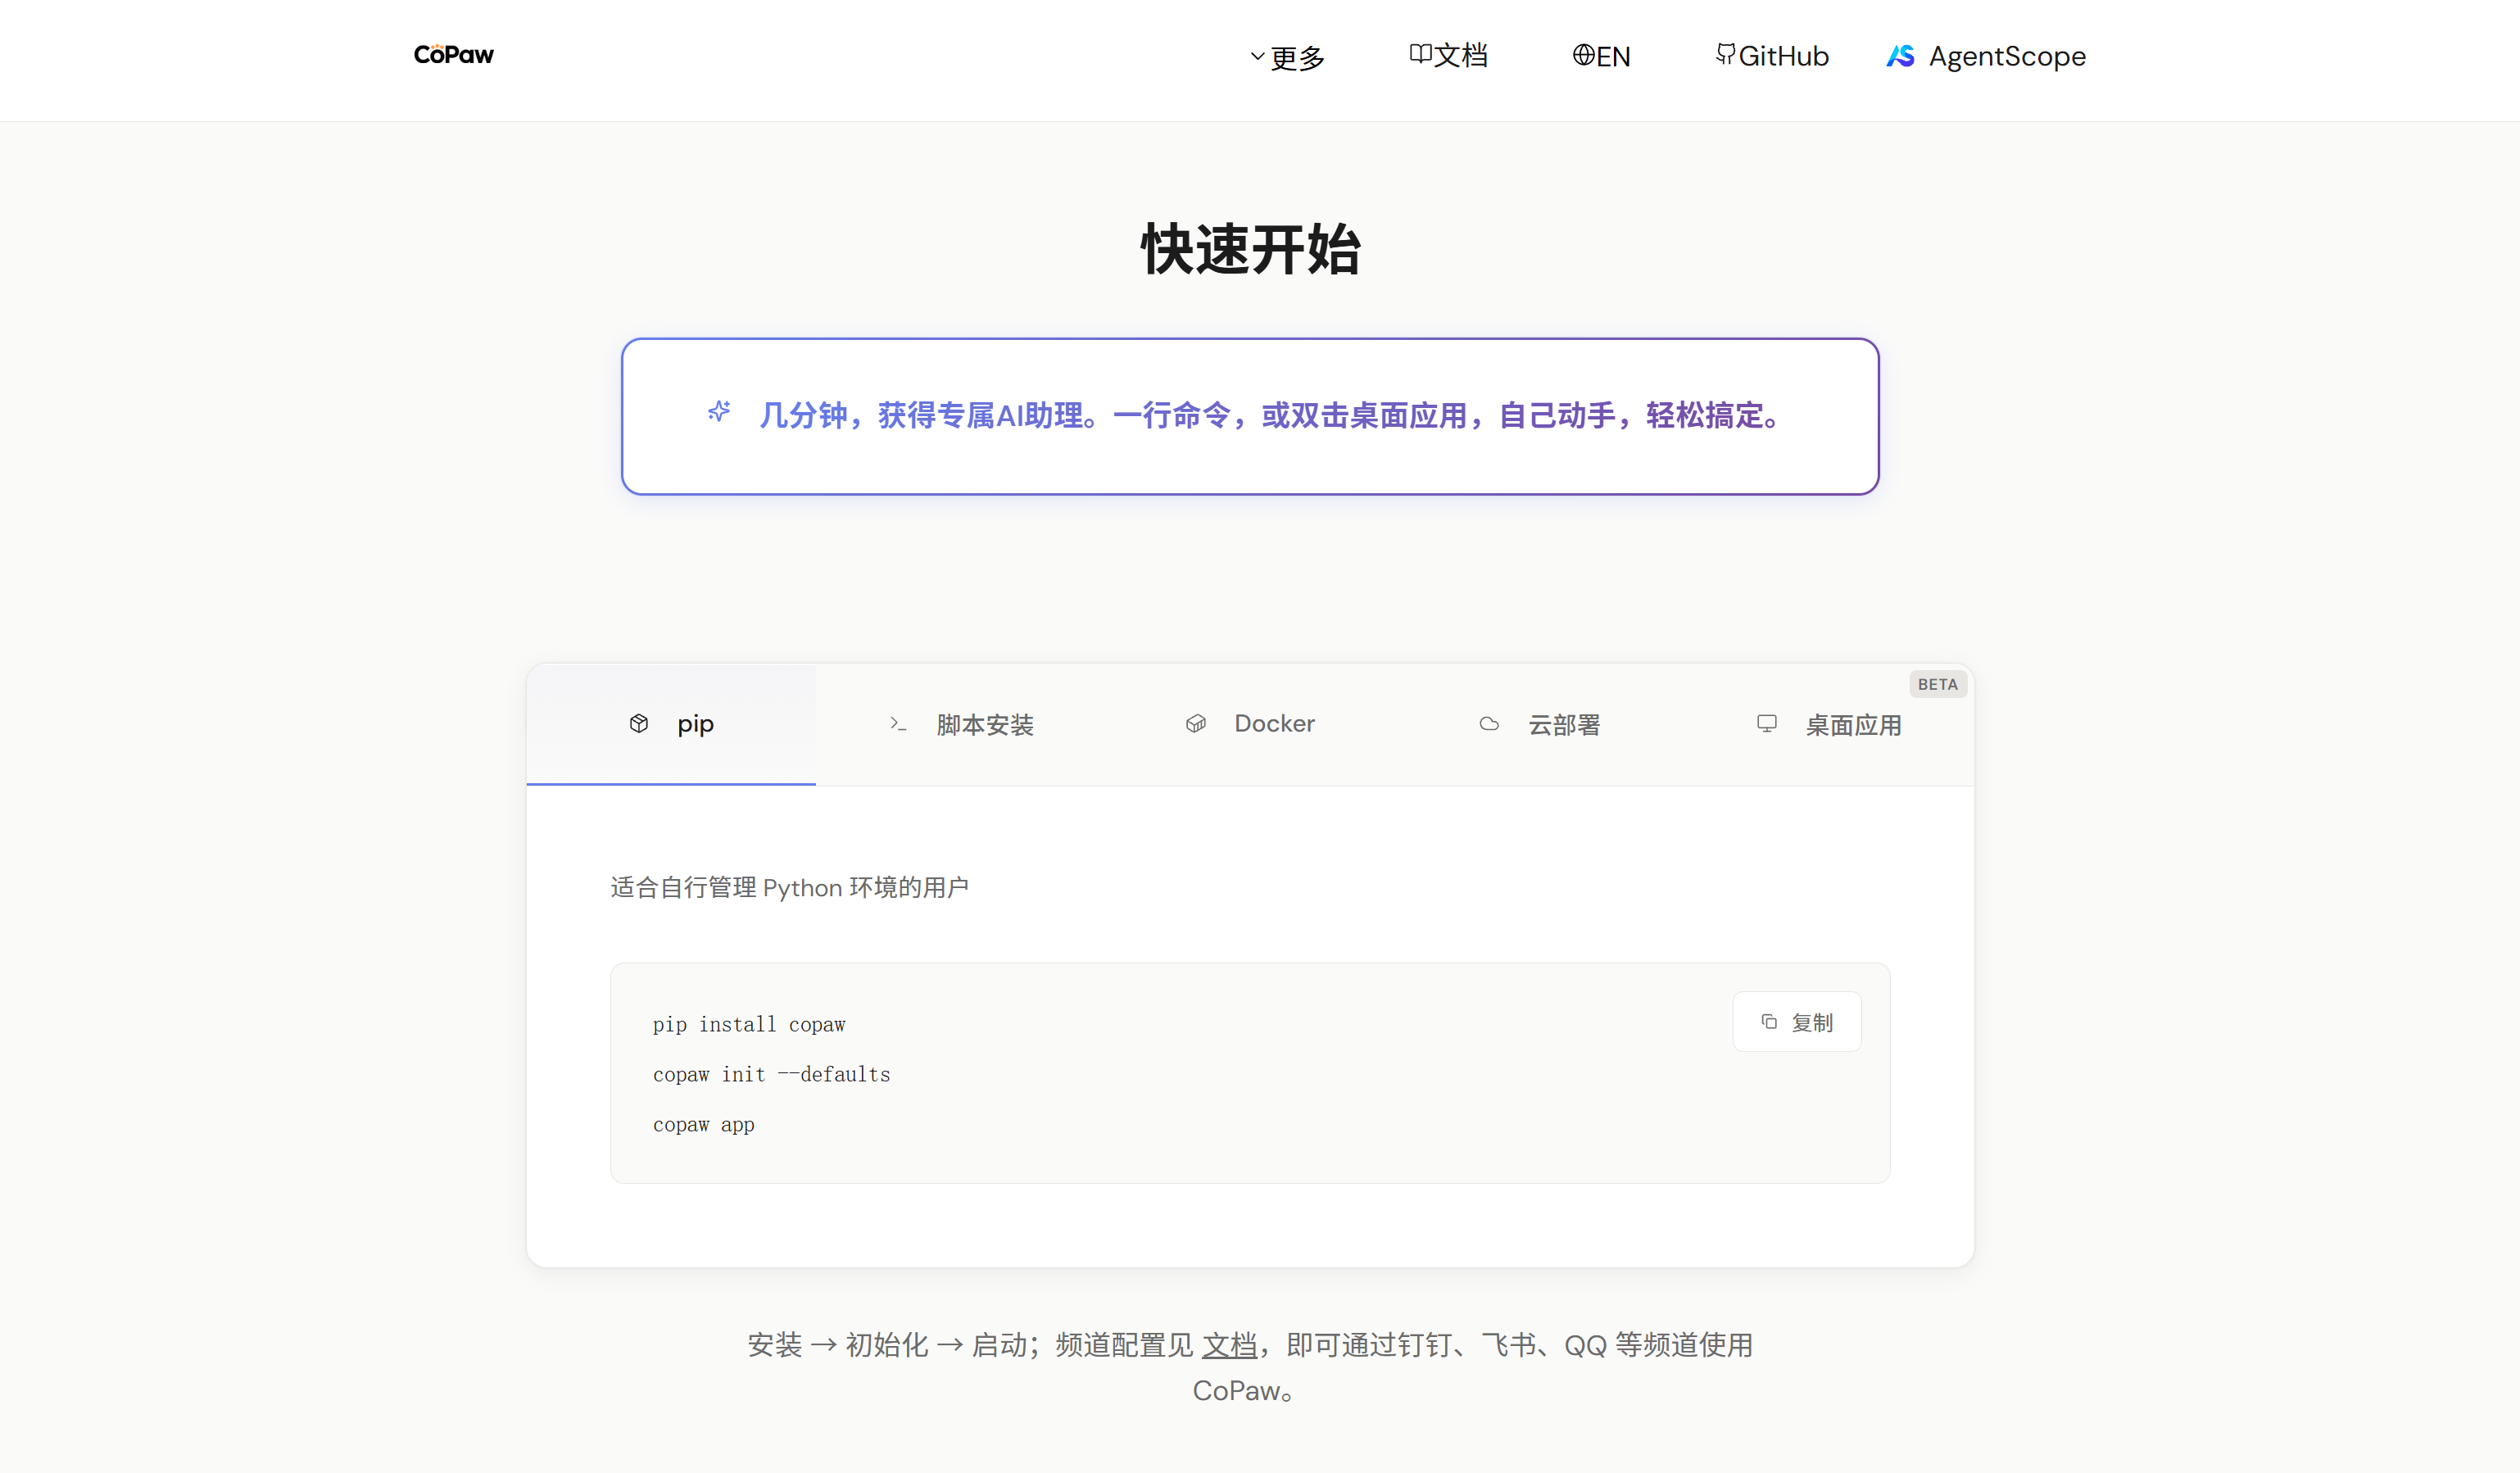Open the AgentScope link
2520x1473 pixels.
[x=2006, y=56]
